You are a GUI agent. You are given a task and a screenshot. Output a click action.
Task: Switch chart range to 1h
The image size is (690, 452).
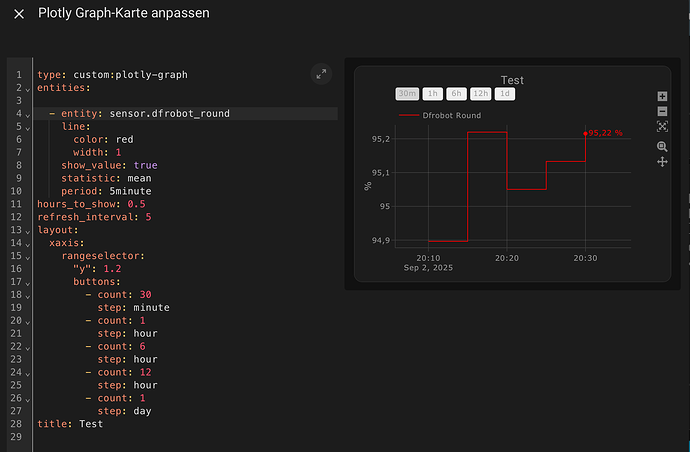(432, 94)
